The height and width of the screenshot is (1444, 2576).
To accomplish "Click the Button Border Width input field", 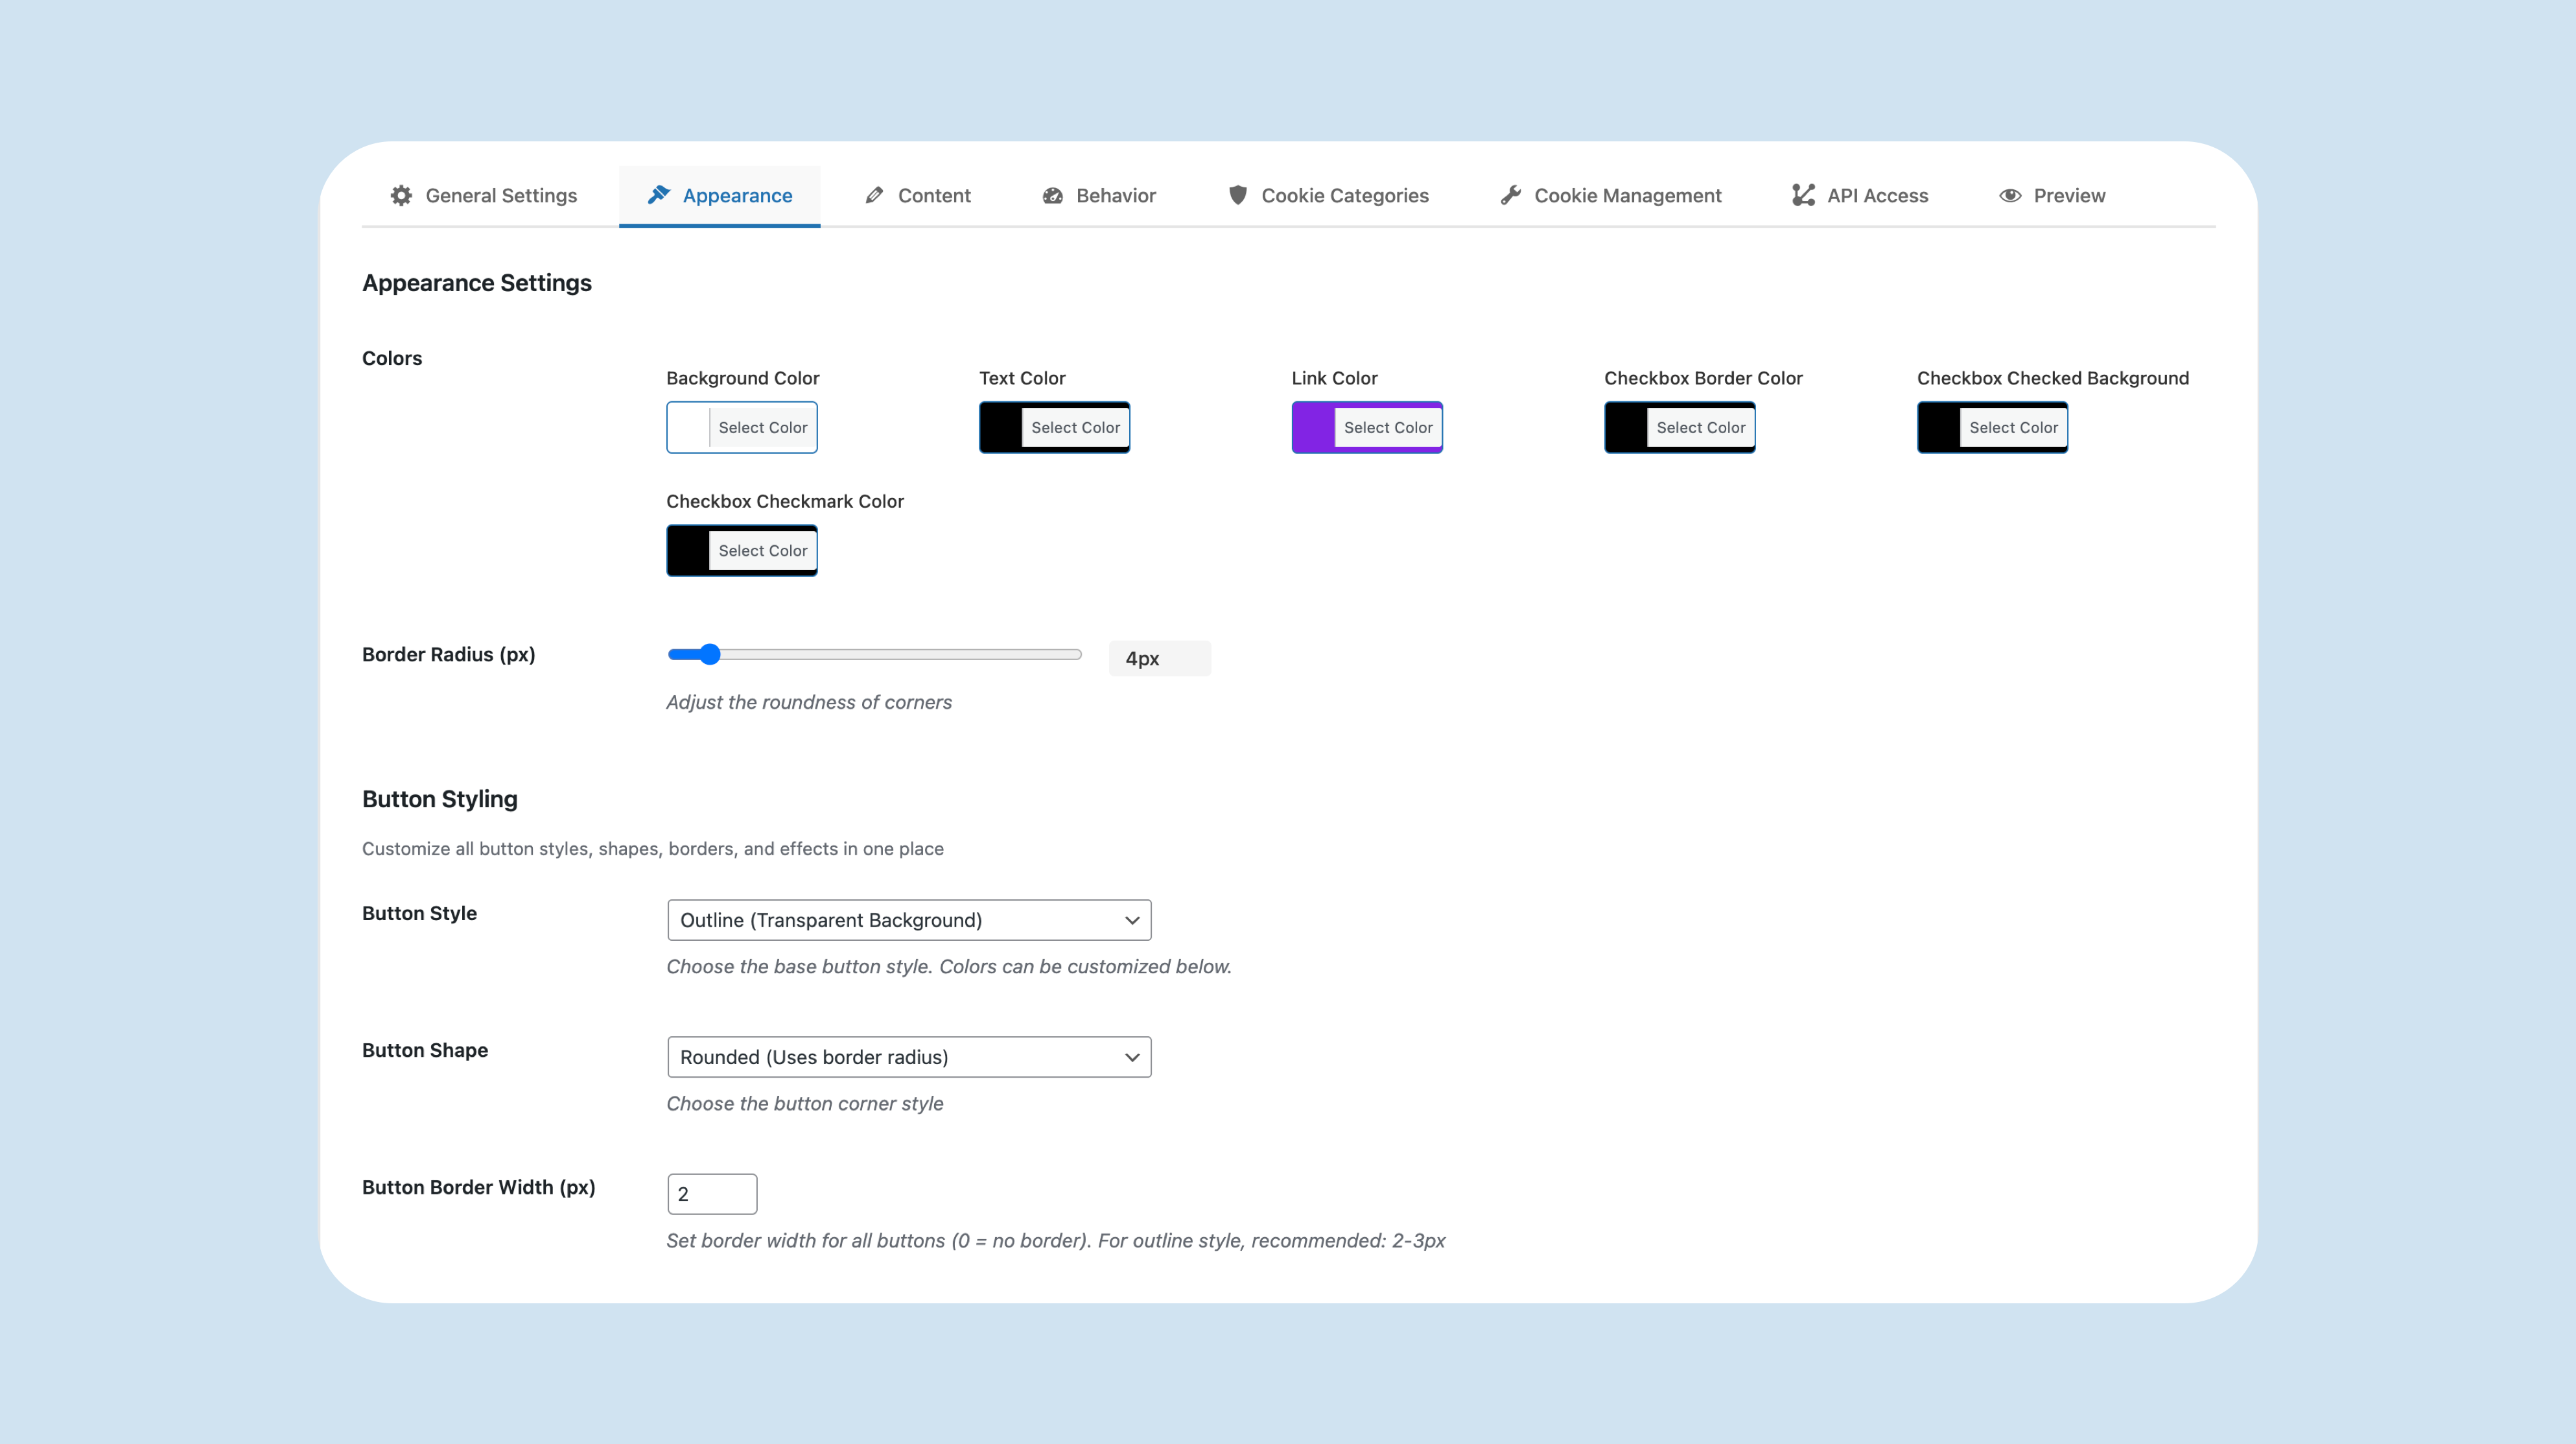I will click(711, 1194).
